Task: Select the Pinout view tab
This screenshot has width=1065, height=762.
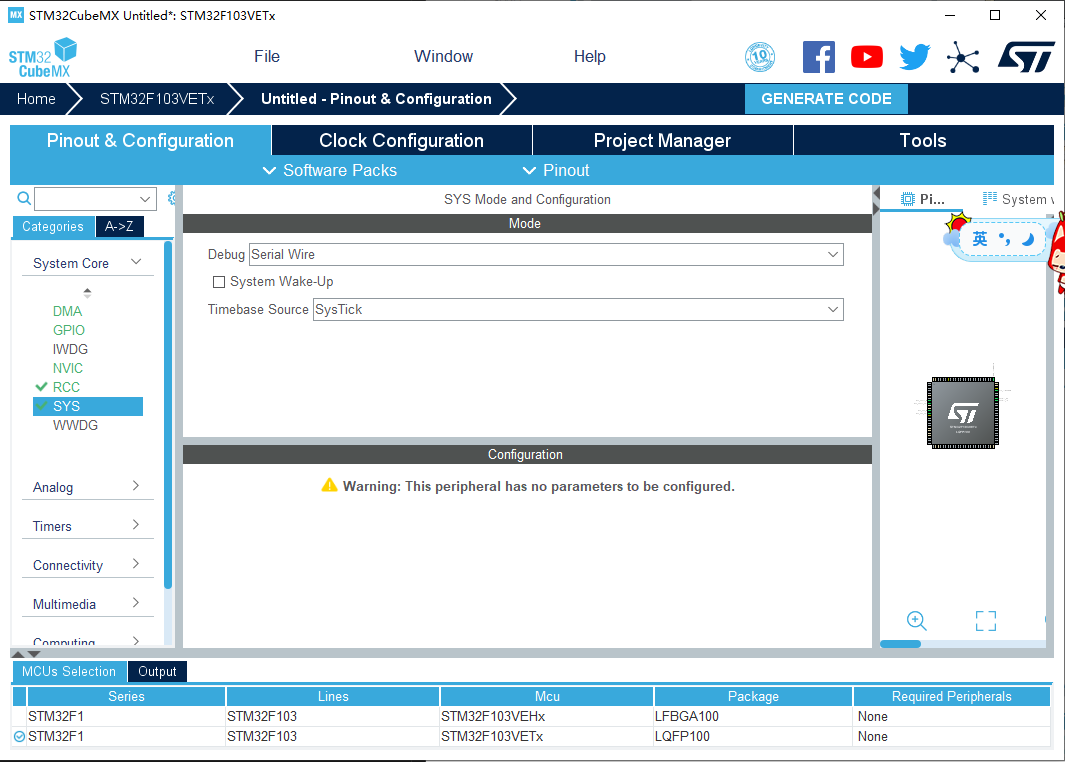Action: click(x=922, y=199)
